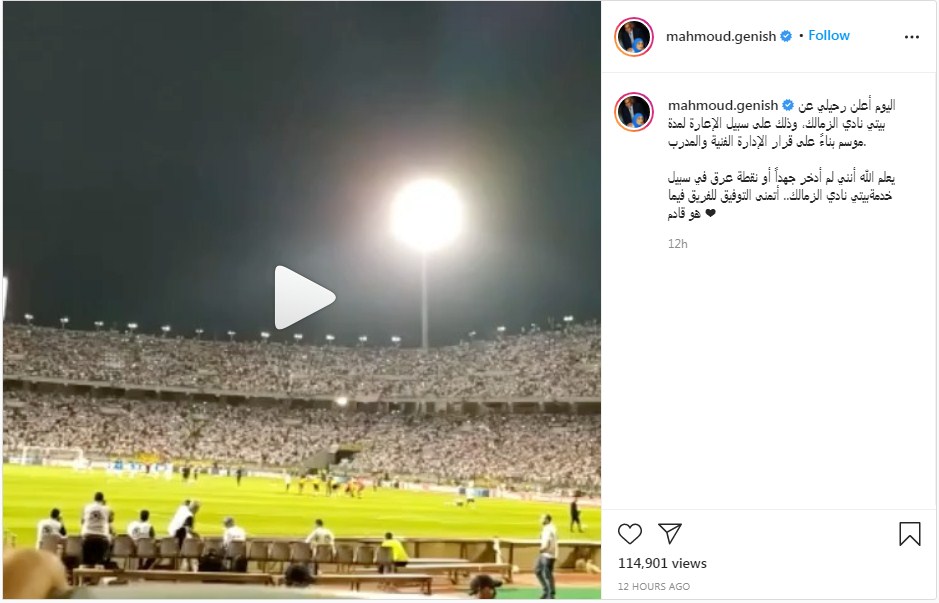Click the avatar next to caption
This screenshot has height=603, width=939.
coord(634,111)
